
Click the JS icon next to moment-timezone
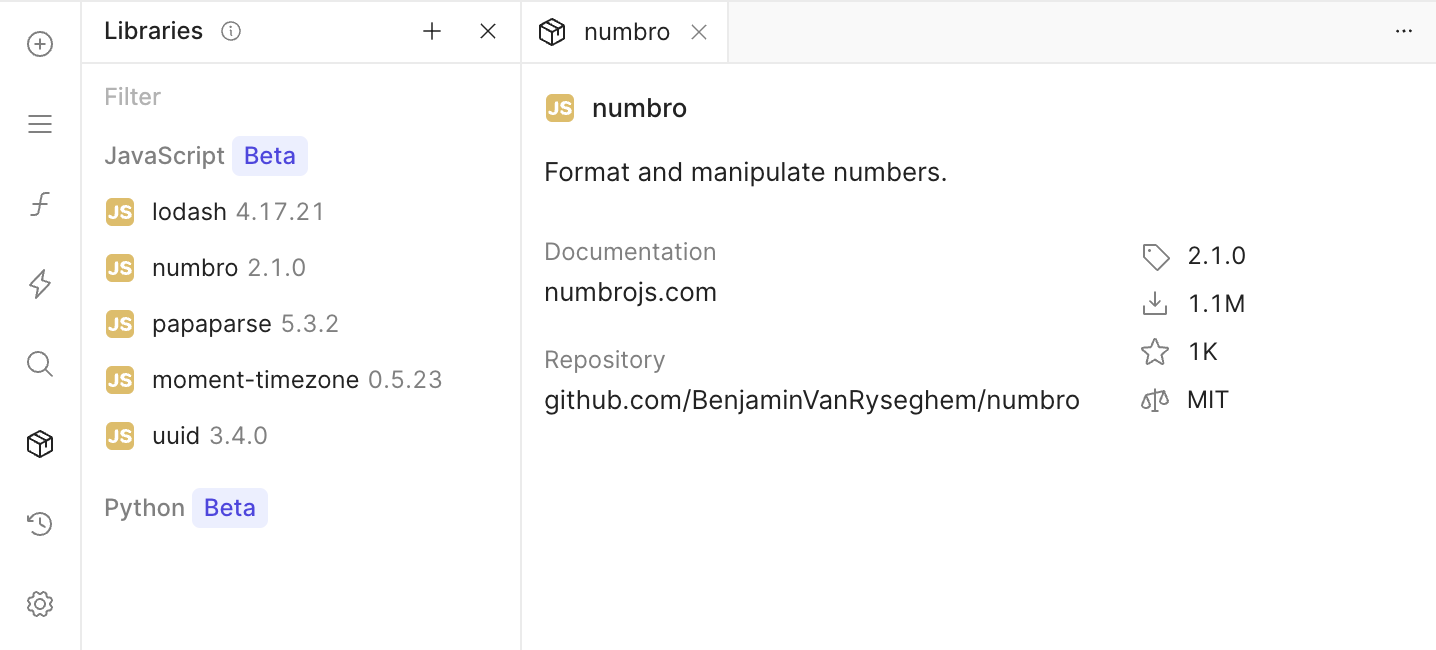pos(120,380)
